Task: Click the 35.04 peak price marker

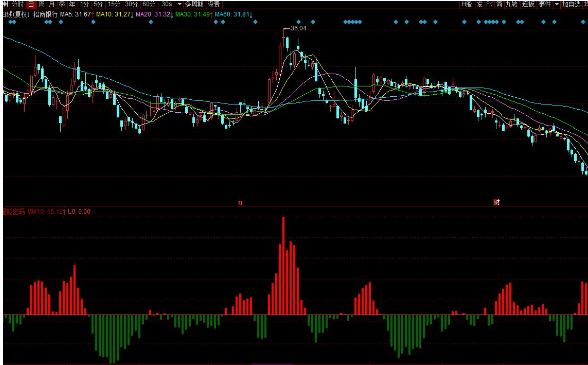Action: (298, 28)
